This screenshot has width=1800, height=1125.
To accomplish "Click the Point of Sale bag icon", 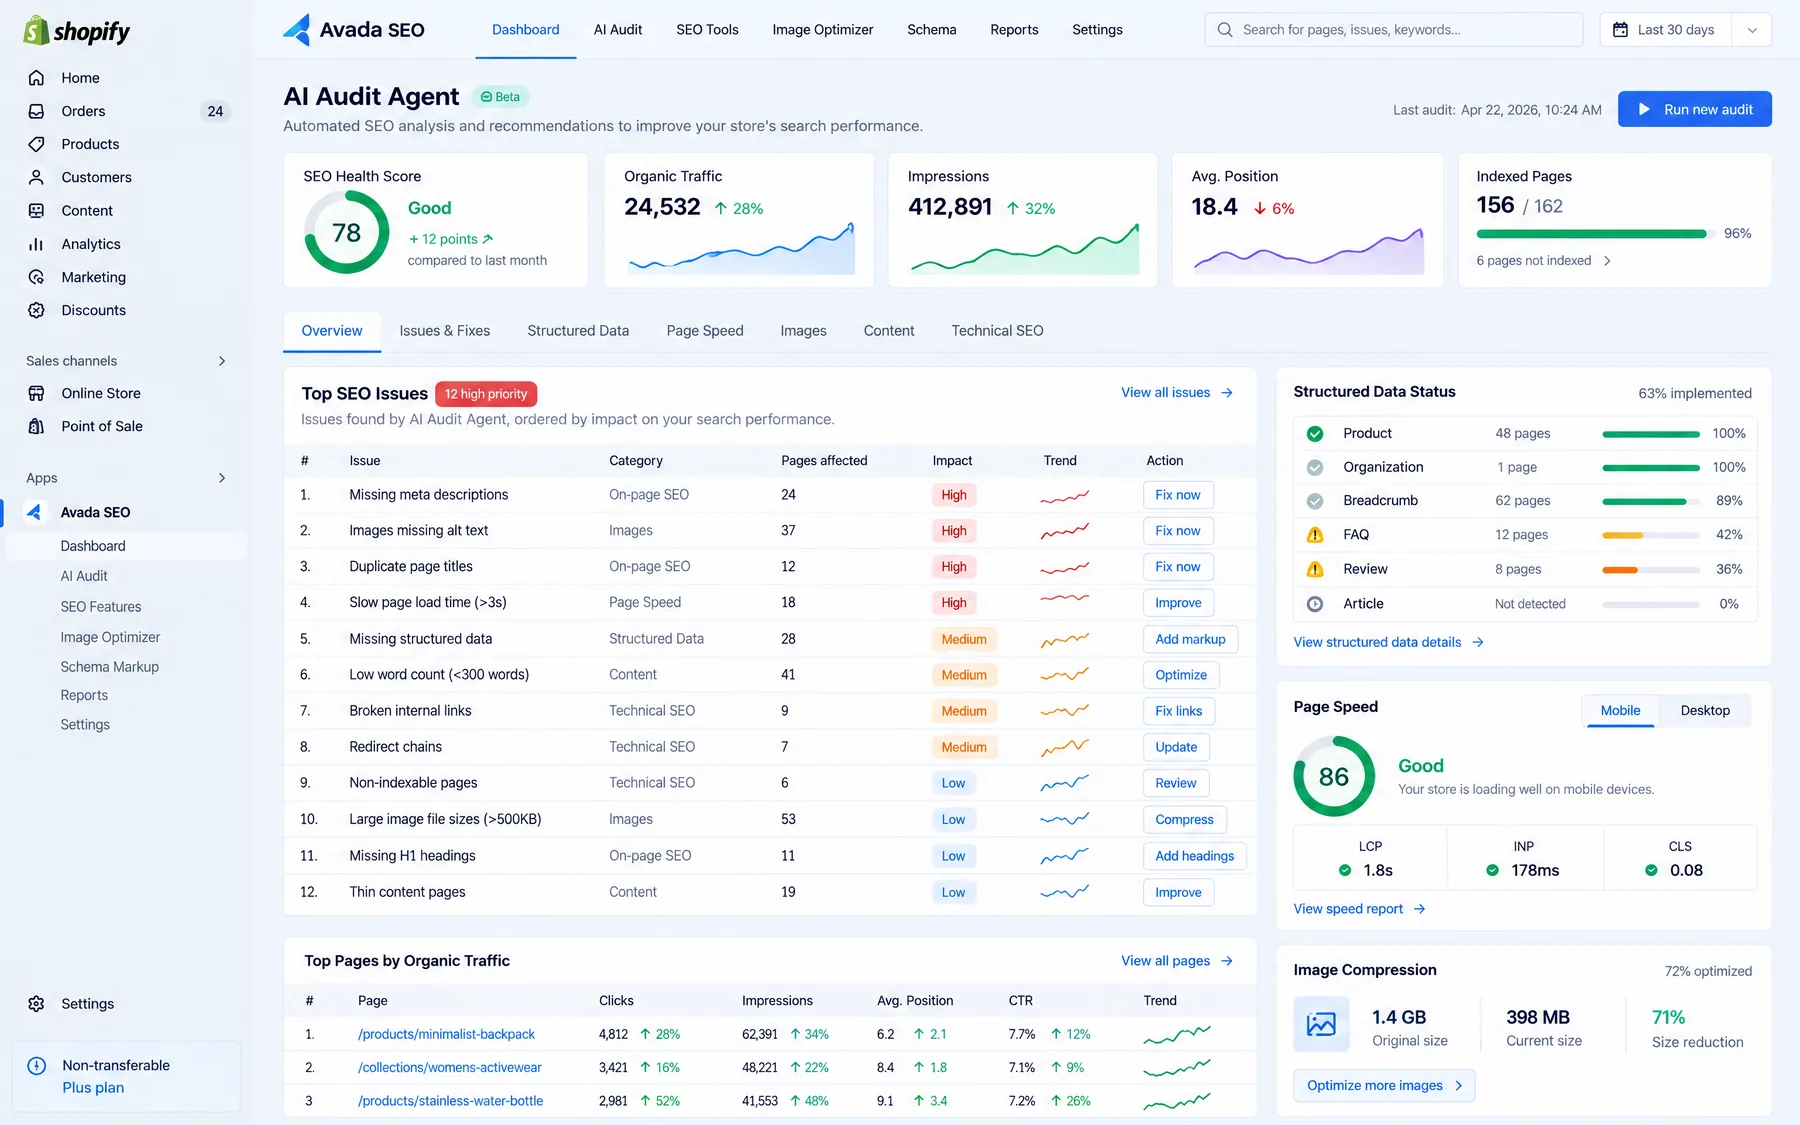I will [x=36, y=426].
